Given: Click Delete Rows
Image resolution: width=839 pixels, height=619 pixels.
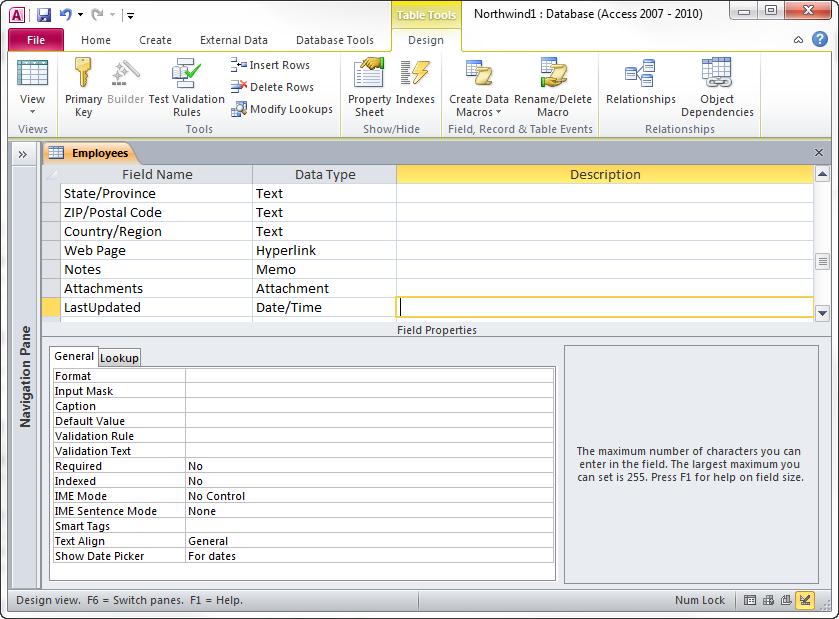Looking at the screenshot, I should click(x=272, y=87).
